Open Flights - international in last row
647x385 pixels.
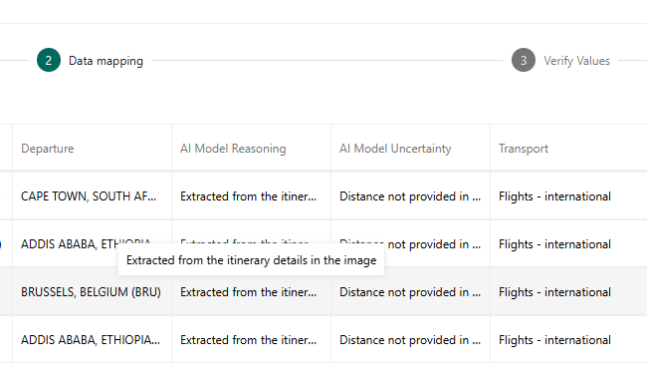click(x=555, y=340)
